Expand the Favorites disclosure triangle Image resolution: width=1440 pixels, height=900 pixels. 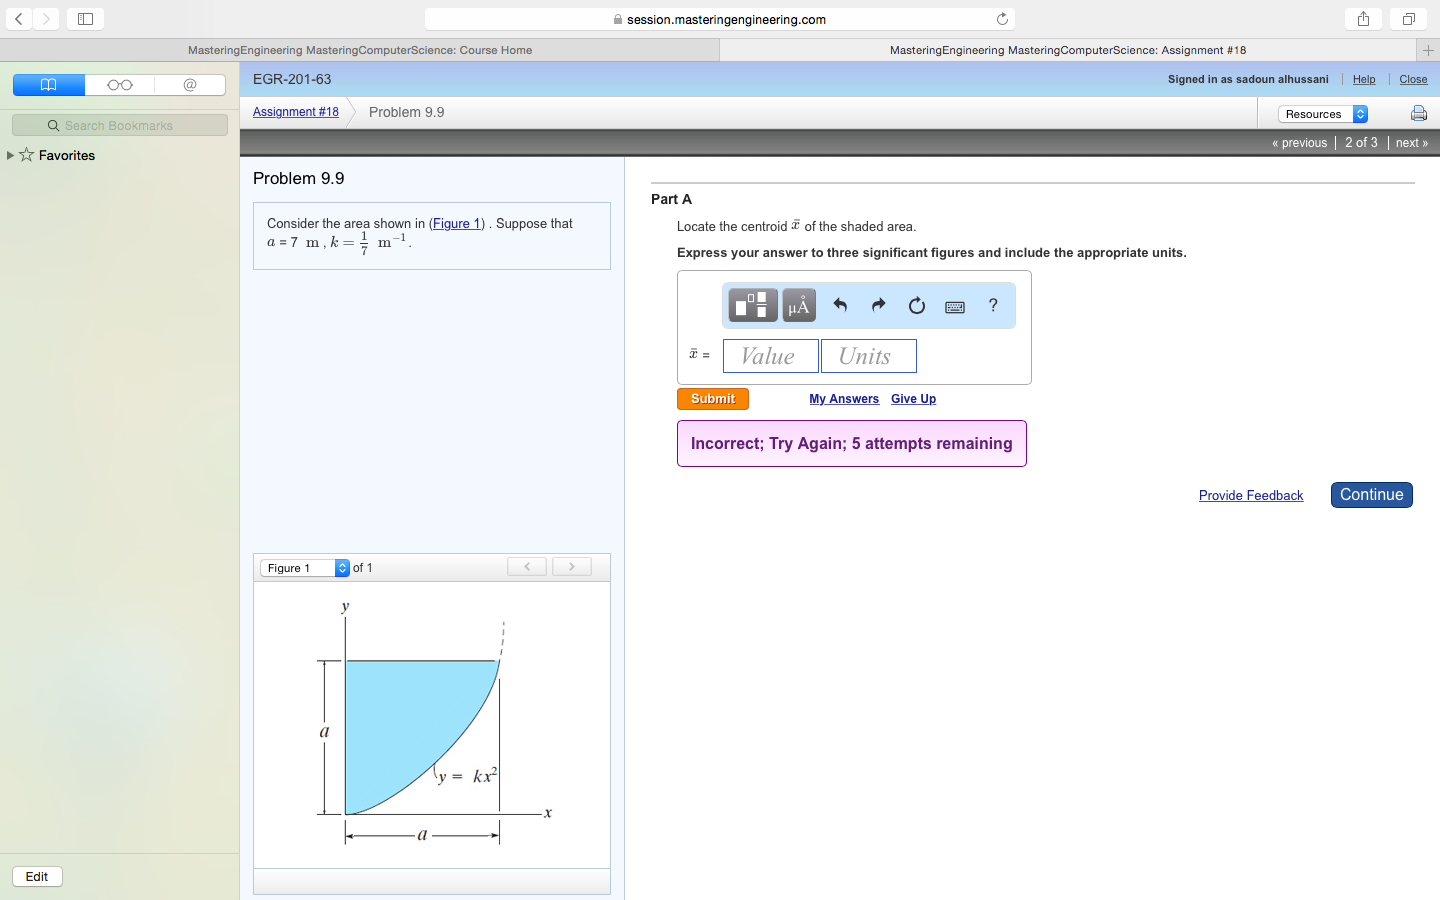click(x=10, y=155)
